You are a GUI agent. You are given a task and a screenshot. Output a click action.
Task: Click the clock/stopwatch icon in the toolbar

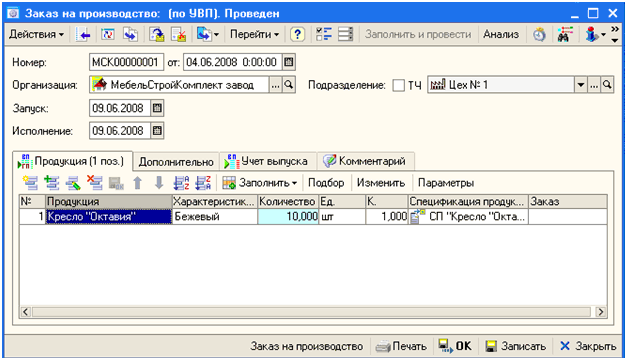click(539, 35)
